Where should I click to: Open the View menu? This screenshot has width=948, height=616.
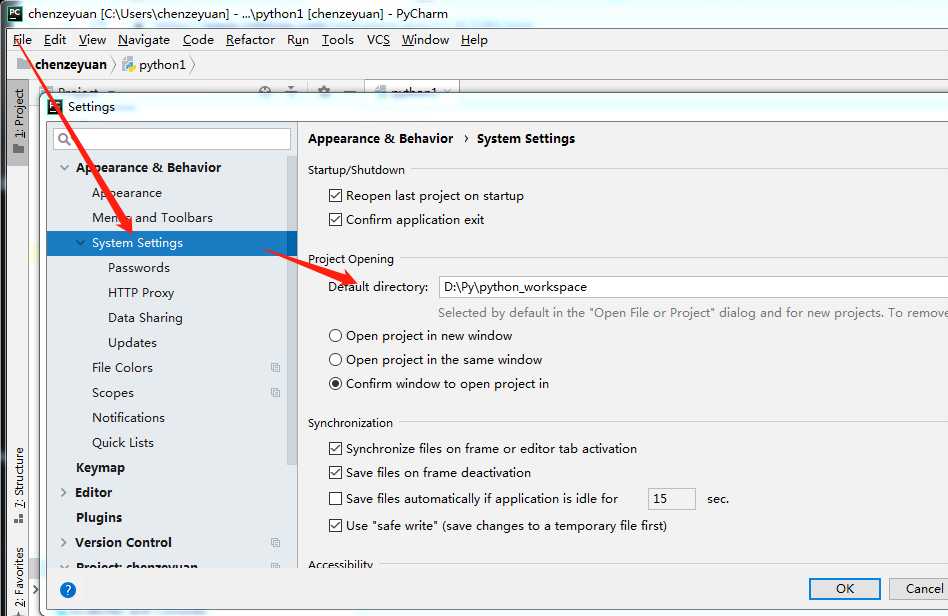click(92, 40)
